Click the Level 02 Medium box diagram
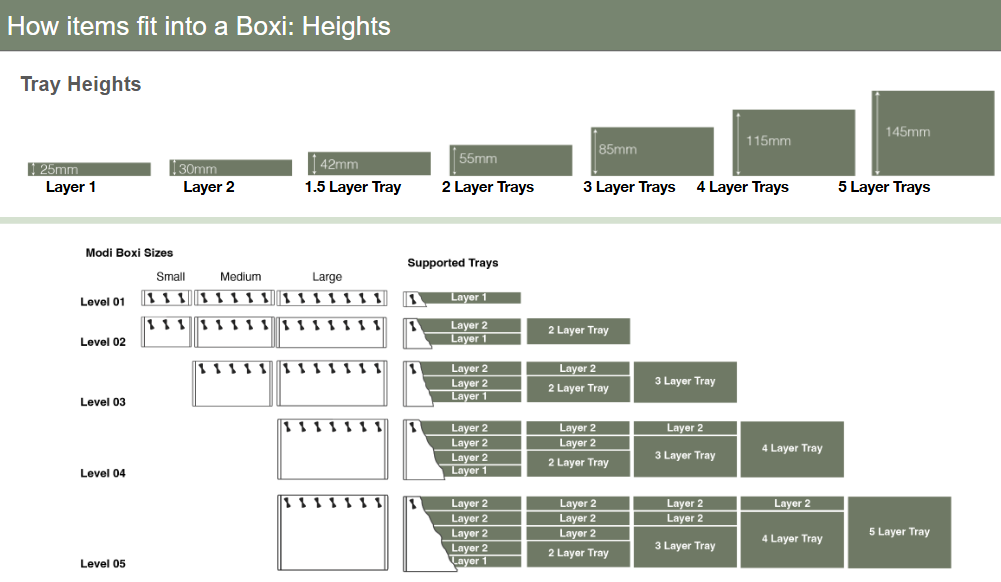This screenshot has height=582, width=1001. (x=234, y=332)
